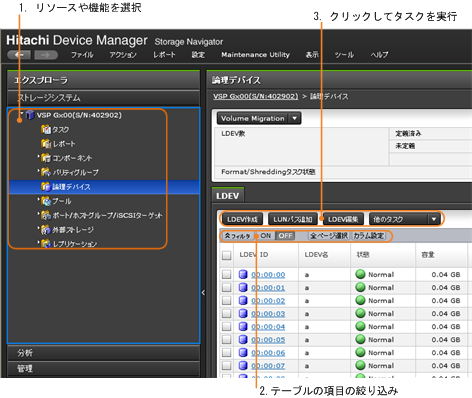The width and height of the screenshot is (472, 398).
Task: Open the 他のタスク dropdown
Action: [405, 219]
